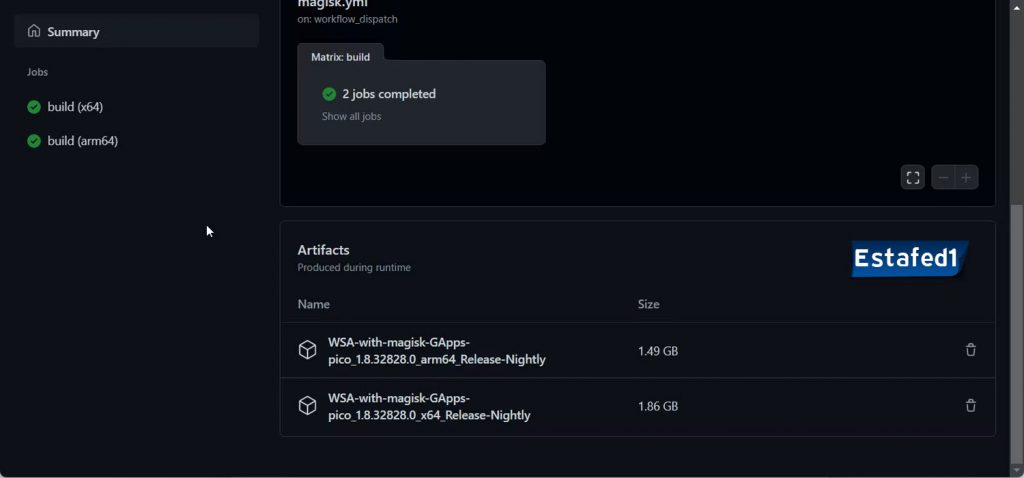Open the build (x64) job
1024x478 pixels.
pos(75,107)
